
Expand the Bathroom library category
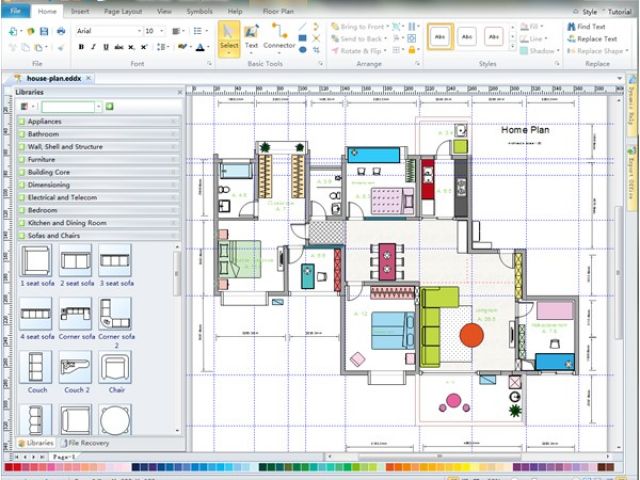pyautogui.click(x=43, y=134)
